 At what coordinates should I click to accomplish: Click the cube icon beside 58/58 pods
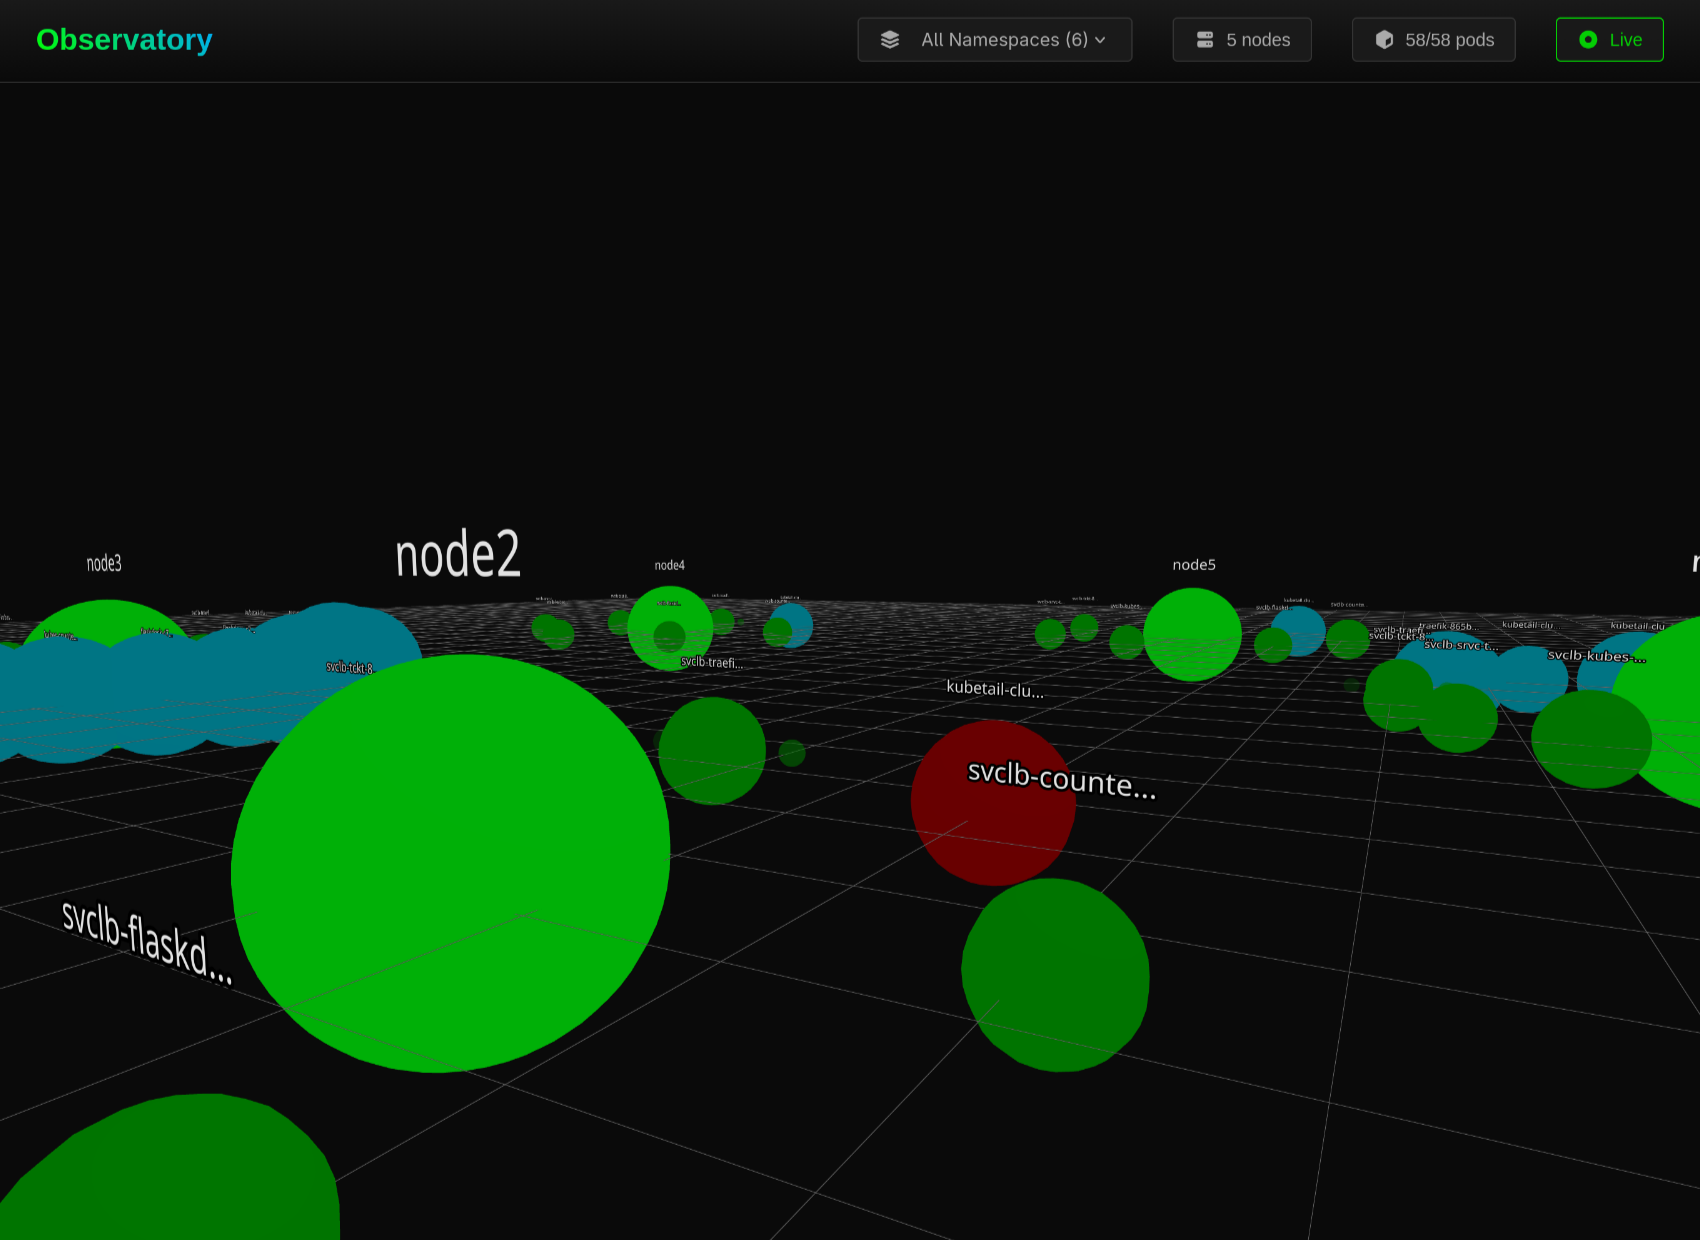point(1384,40)
